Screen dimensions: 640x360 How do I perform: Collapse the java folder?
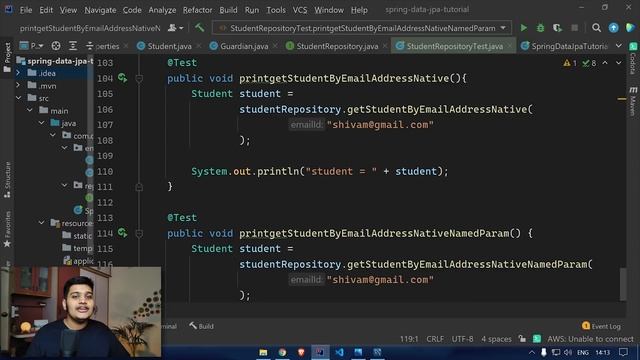[42, 123]
